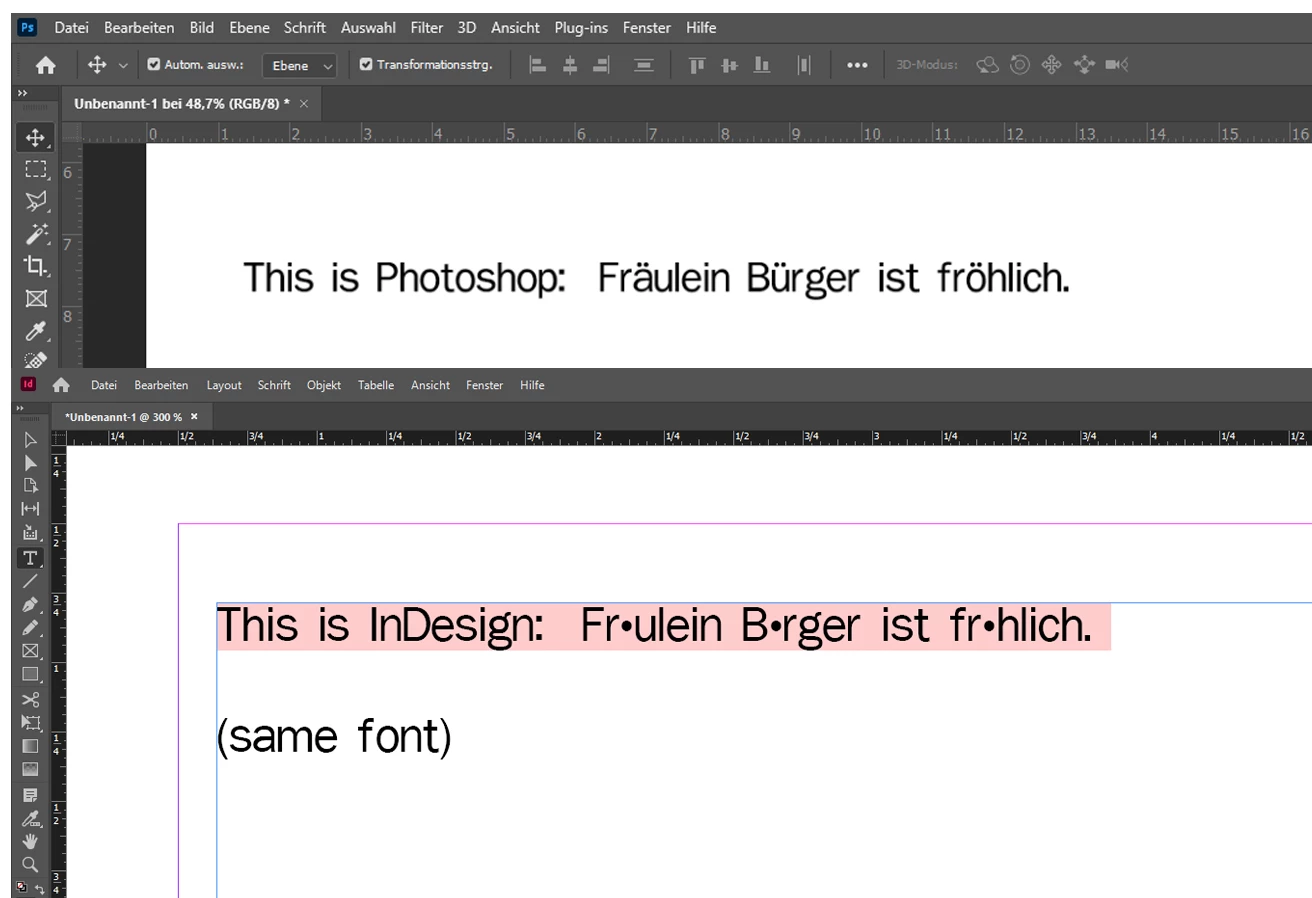Open InDesign Layout menu

click(x=224, y=385)
